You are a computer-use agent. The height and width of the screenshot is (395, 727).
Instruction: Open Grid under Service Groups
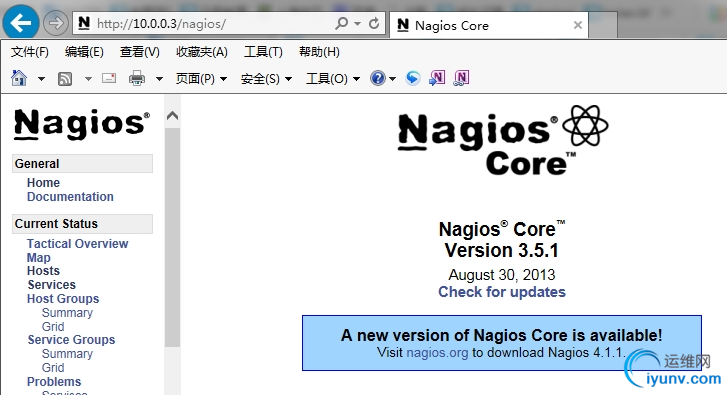[53, 367]
